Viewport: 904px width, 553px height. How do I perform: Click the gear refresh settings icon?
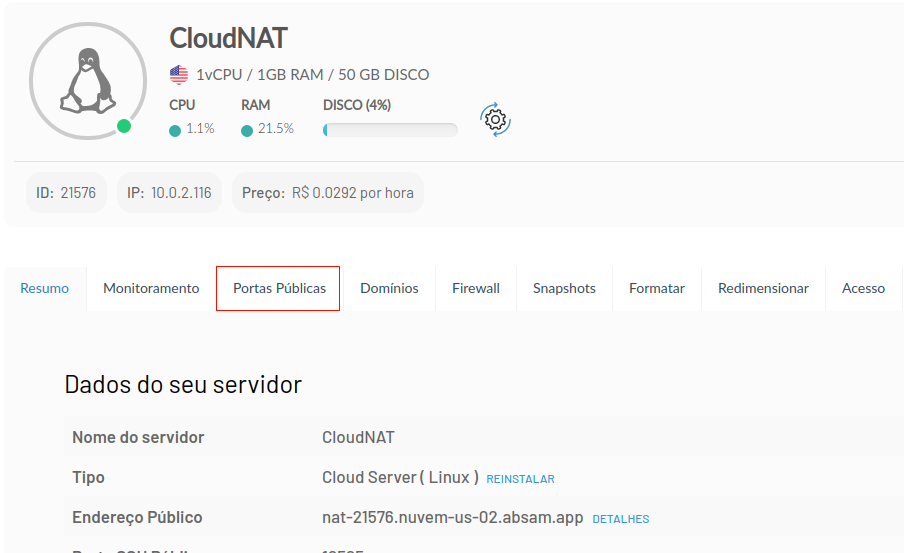pos(495,119)
